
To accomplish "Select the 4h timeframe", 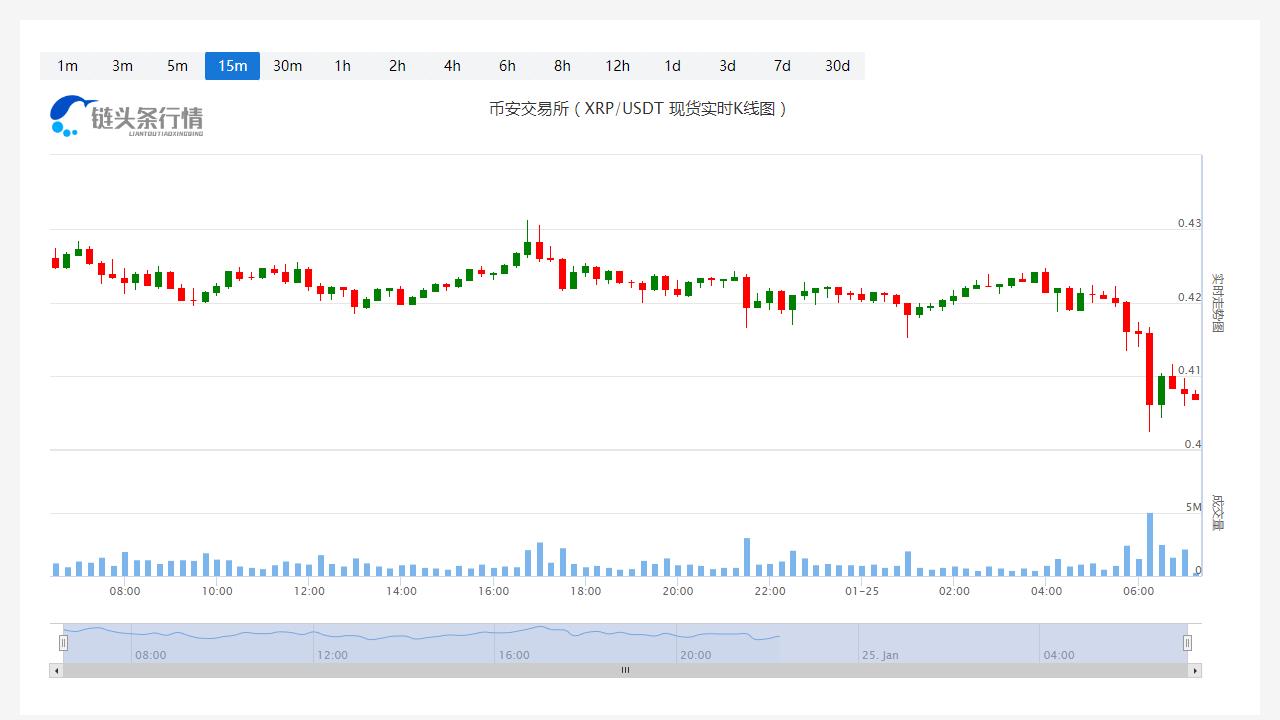I will coord(452,66).
